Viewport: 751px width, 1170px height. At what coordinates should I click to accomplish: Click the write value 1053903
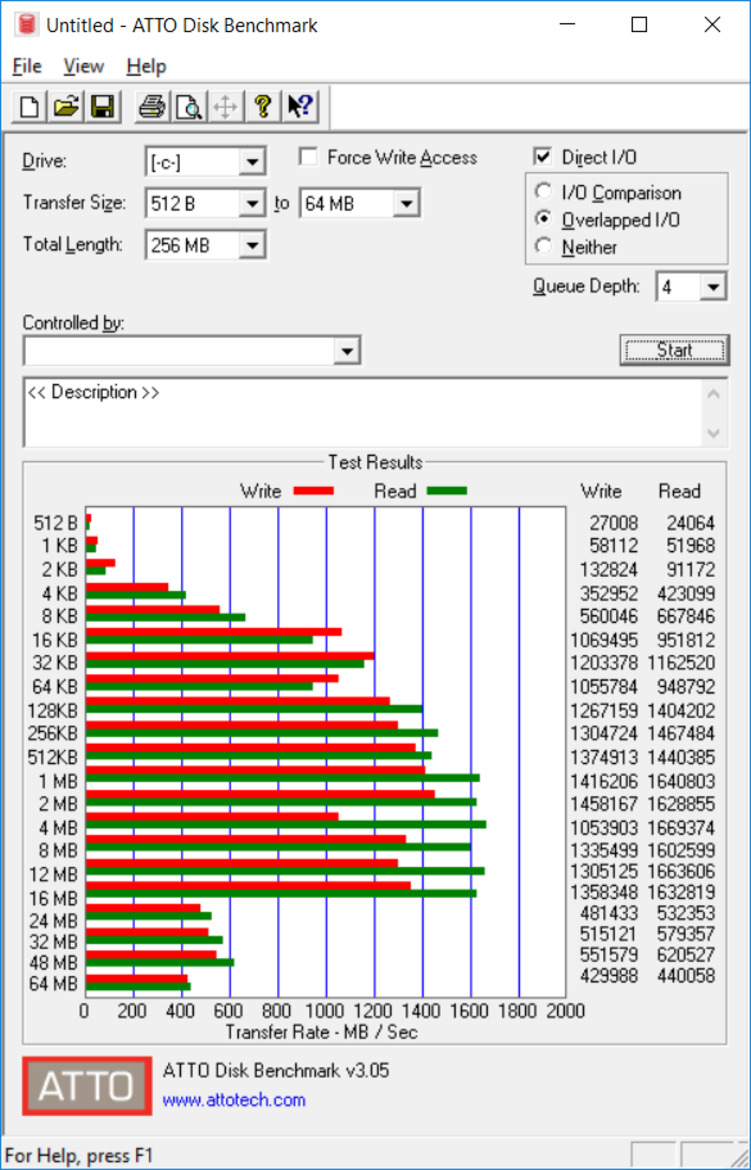tap(604, 828)
